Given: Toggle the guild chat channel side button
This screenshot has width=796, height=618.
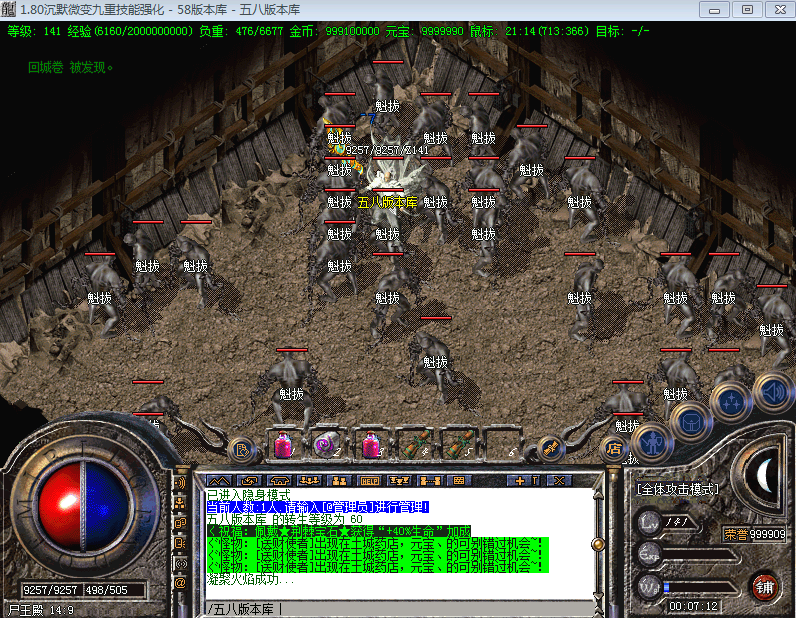Looking at the screenshot, I should pyautogui.click(x=181, y=523).
